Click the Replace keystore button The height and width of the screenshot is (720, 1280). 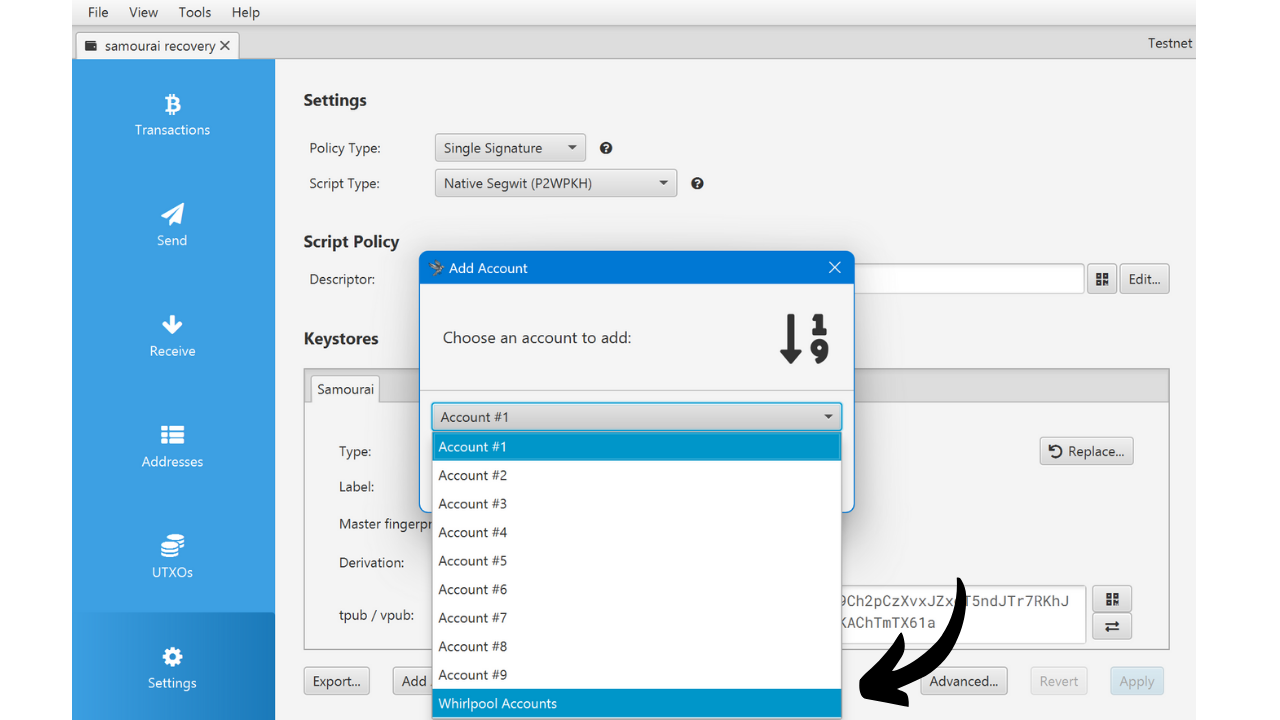(x=1086, y=451)
